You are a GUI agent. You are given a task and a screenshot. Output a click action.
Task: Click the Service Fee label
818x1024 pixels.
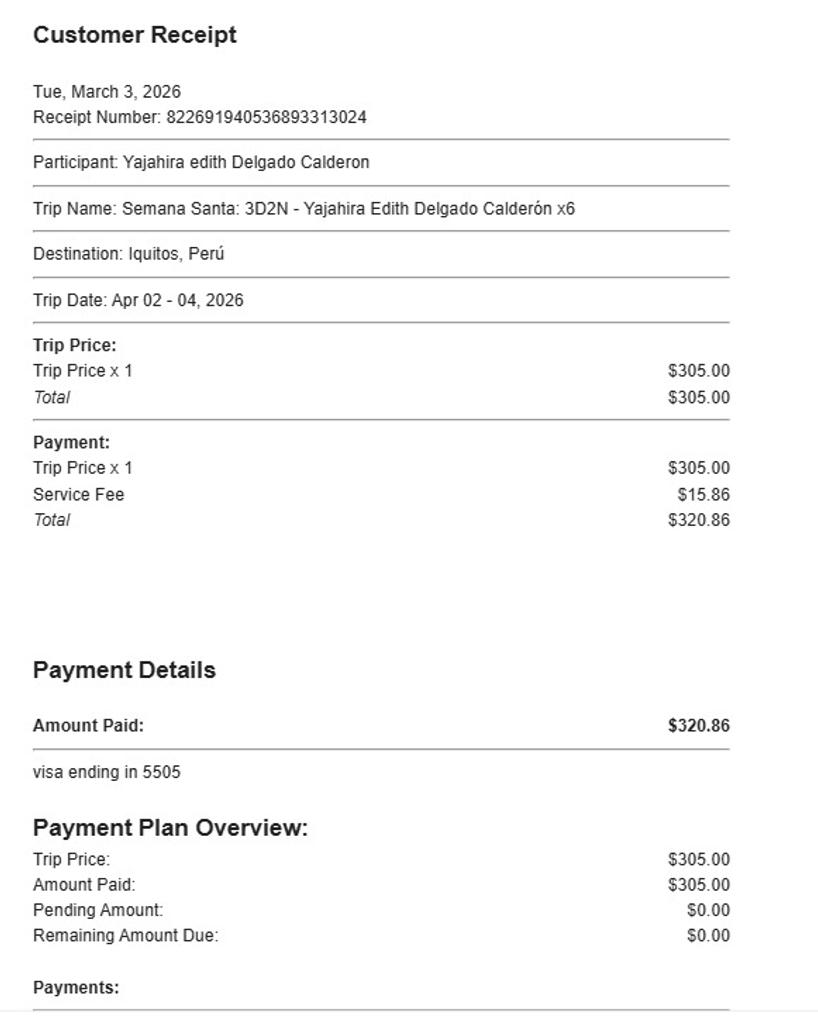coord(79,494)
